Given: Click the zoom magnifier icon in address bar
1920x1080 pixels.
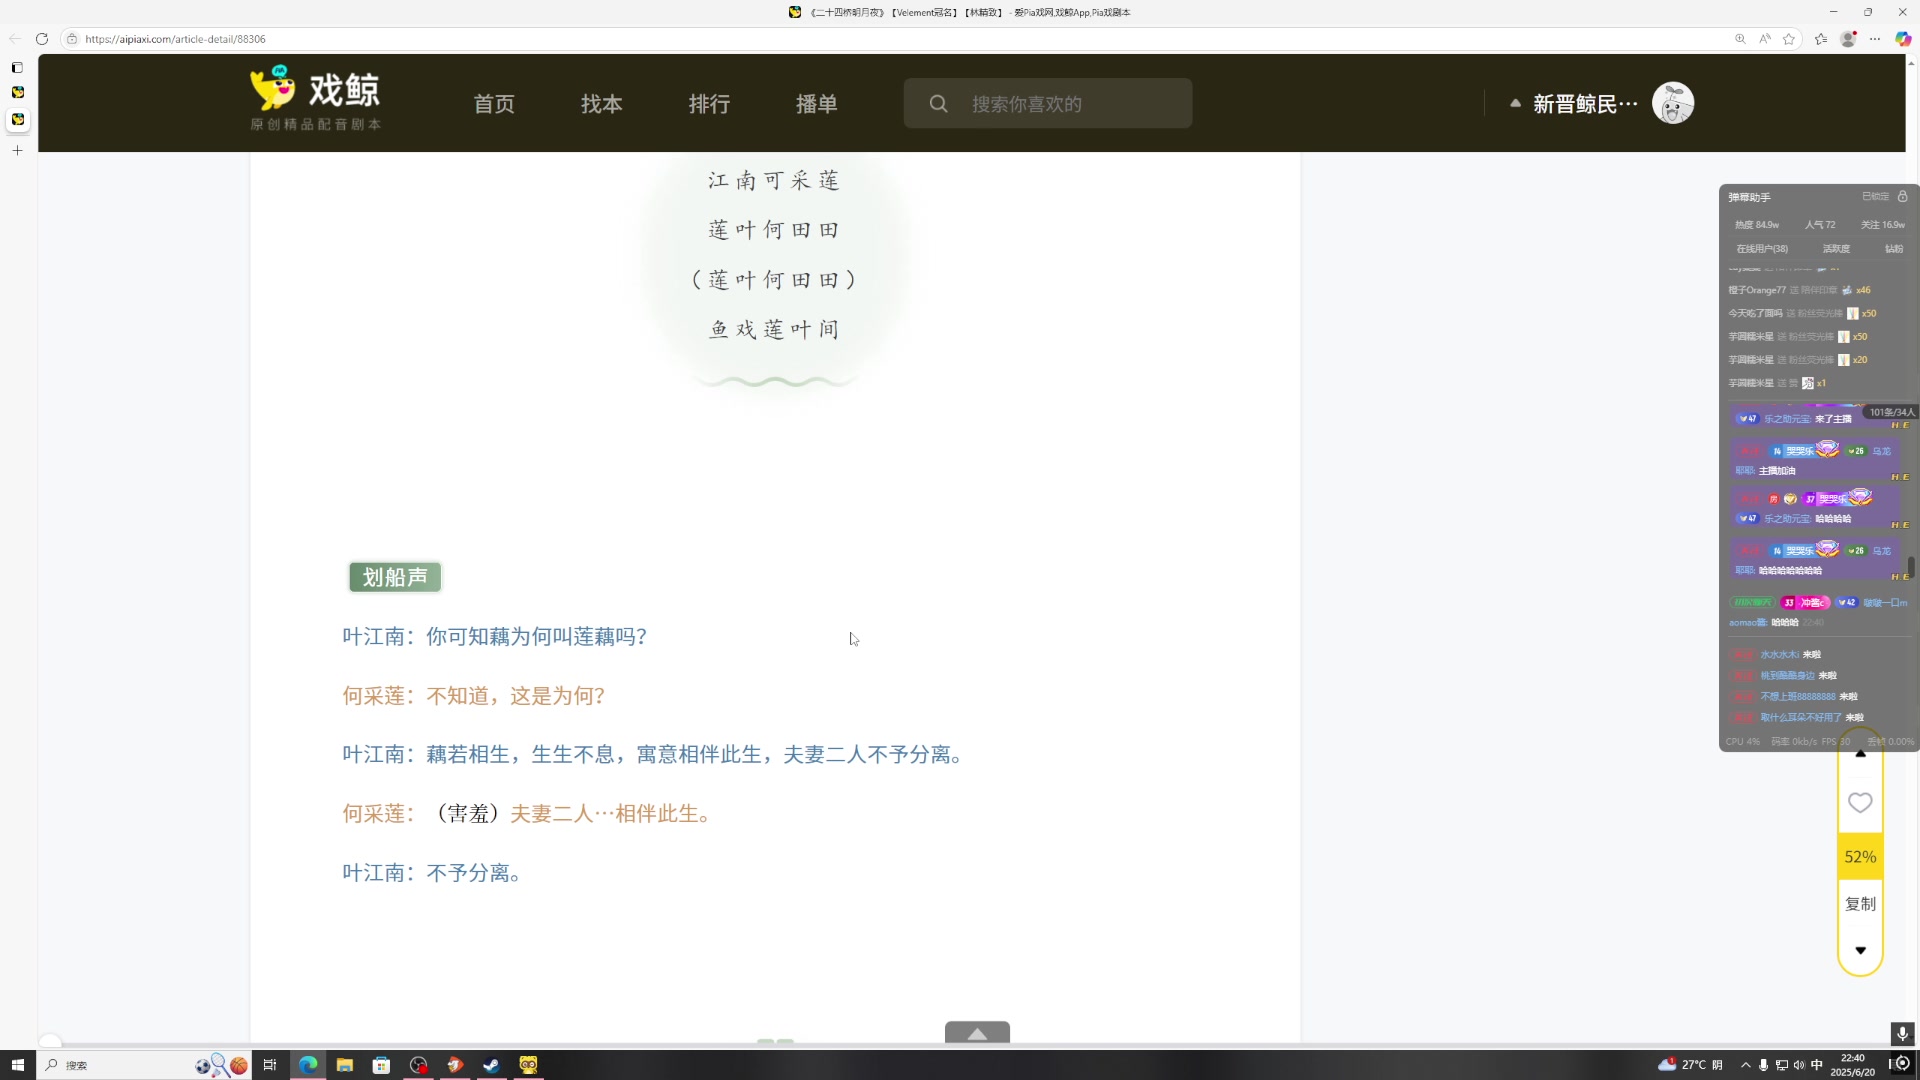Looking at the screenshot, I should pos(1740,39).
